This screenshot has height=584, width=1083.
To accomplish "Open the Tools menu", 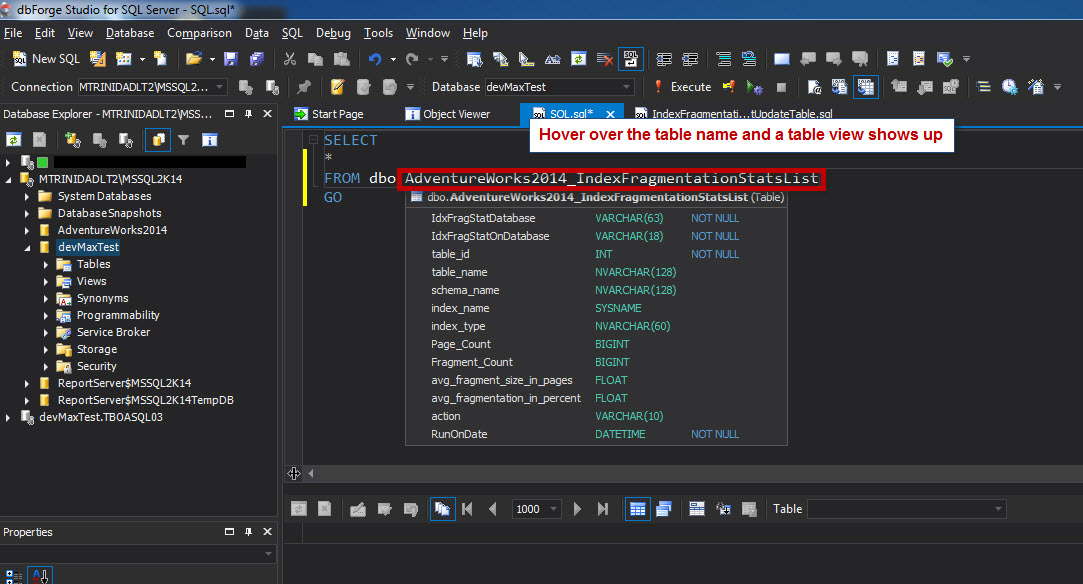I will coord(378,33).
